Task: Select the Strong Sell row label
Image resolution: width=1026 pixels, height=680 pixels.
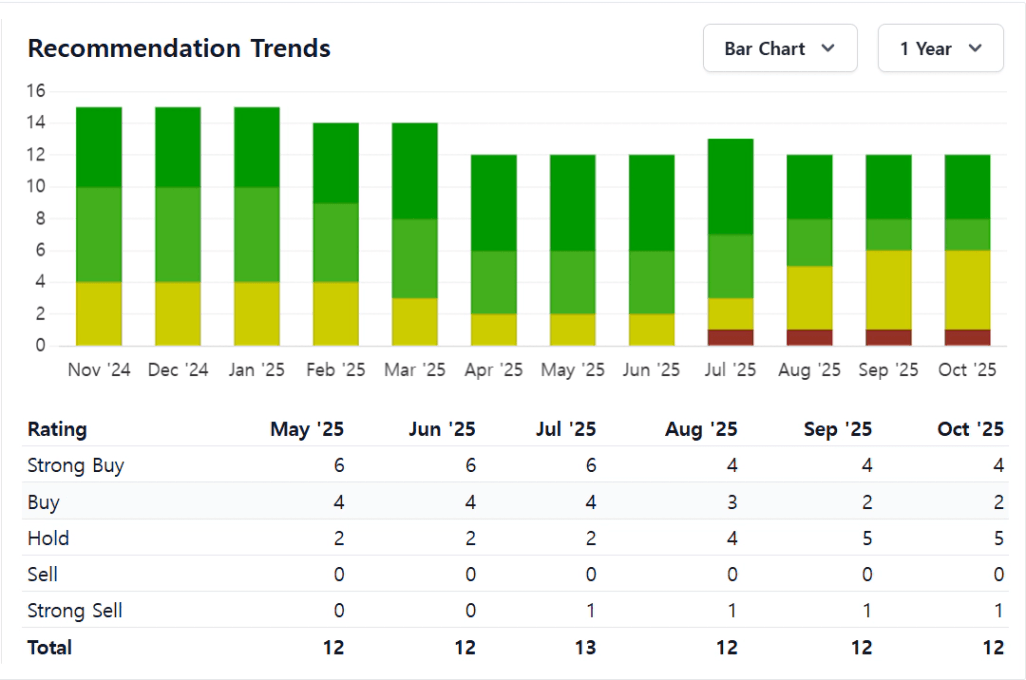Action: click(75, 611)
